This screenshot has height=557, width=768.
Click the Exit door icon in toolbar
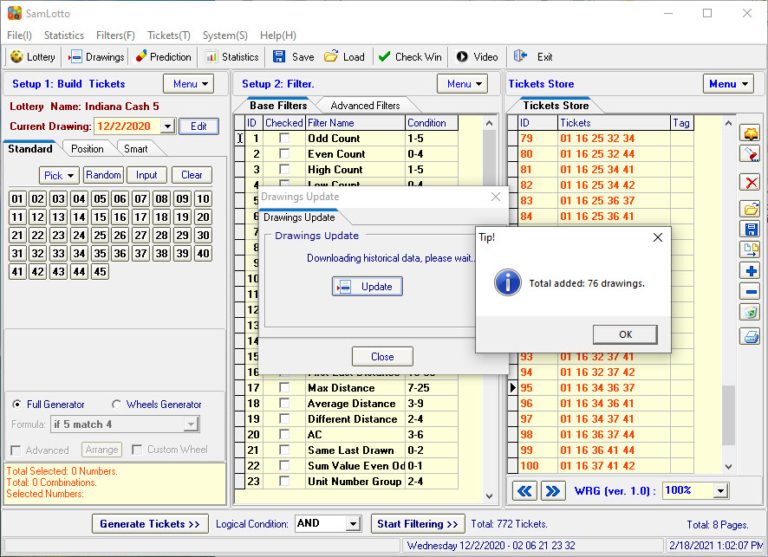coord(520,57)
